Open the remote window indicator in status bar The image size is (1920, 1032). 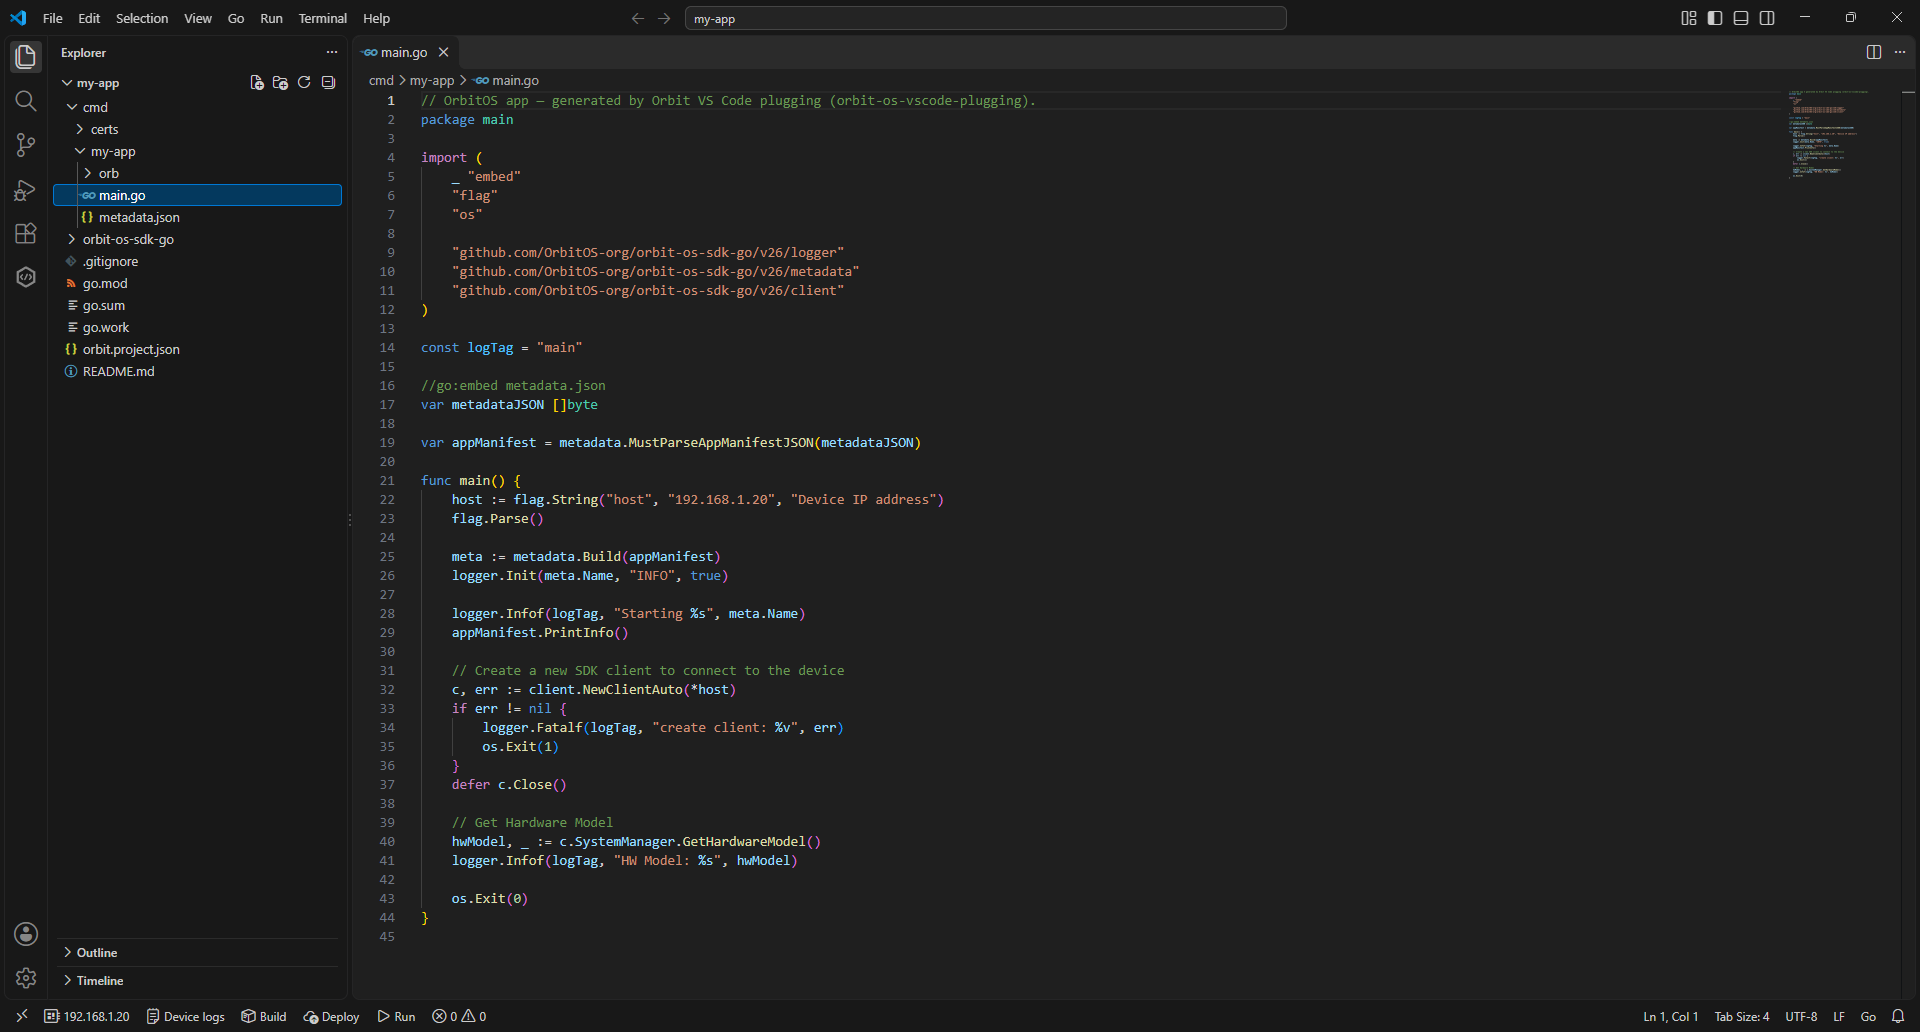pos(22,1016)
